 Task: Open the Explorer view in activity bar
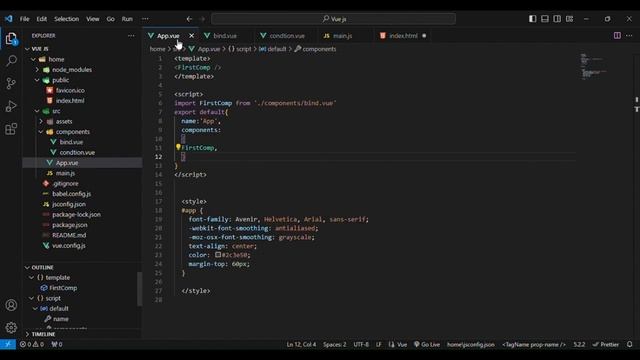(x=11, y=38)
